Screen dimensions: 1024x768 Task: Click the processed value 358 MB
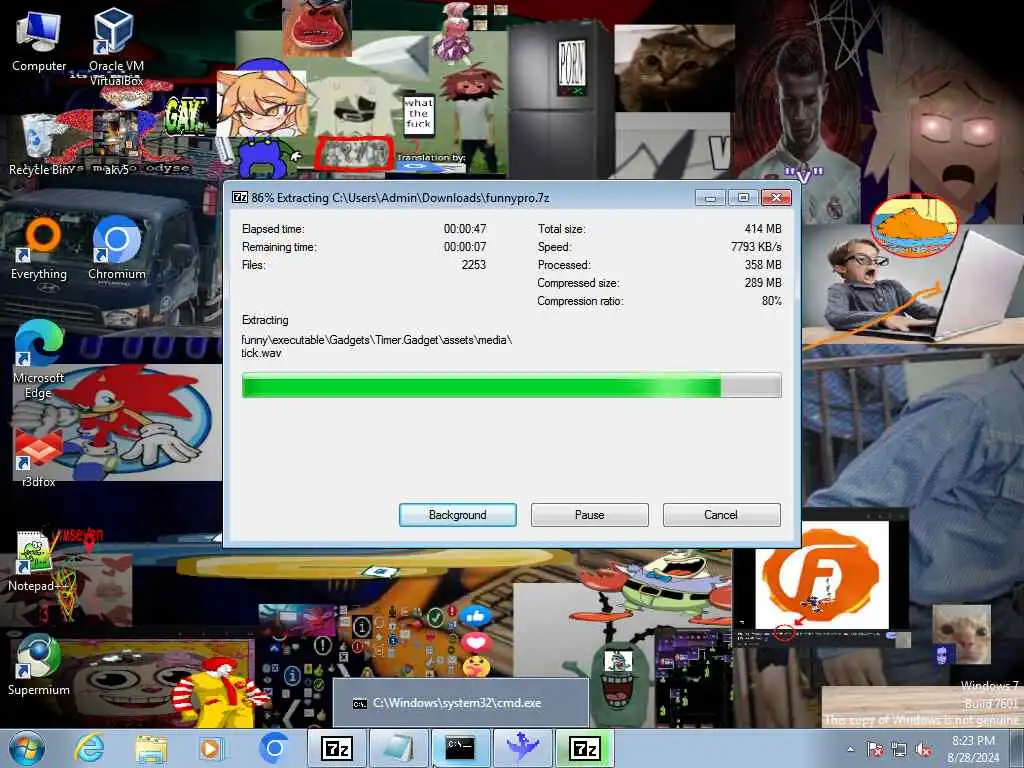pos(763,264)
